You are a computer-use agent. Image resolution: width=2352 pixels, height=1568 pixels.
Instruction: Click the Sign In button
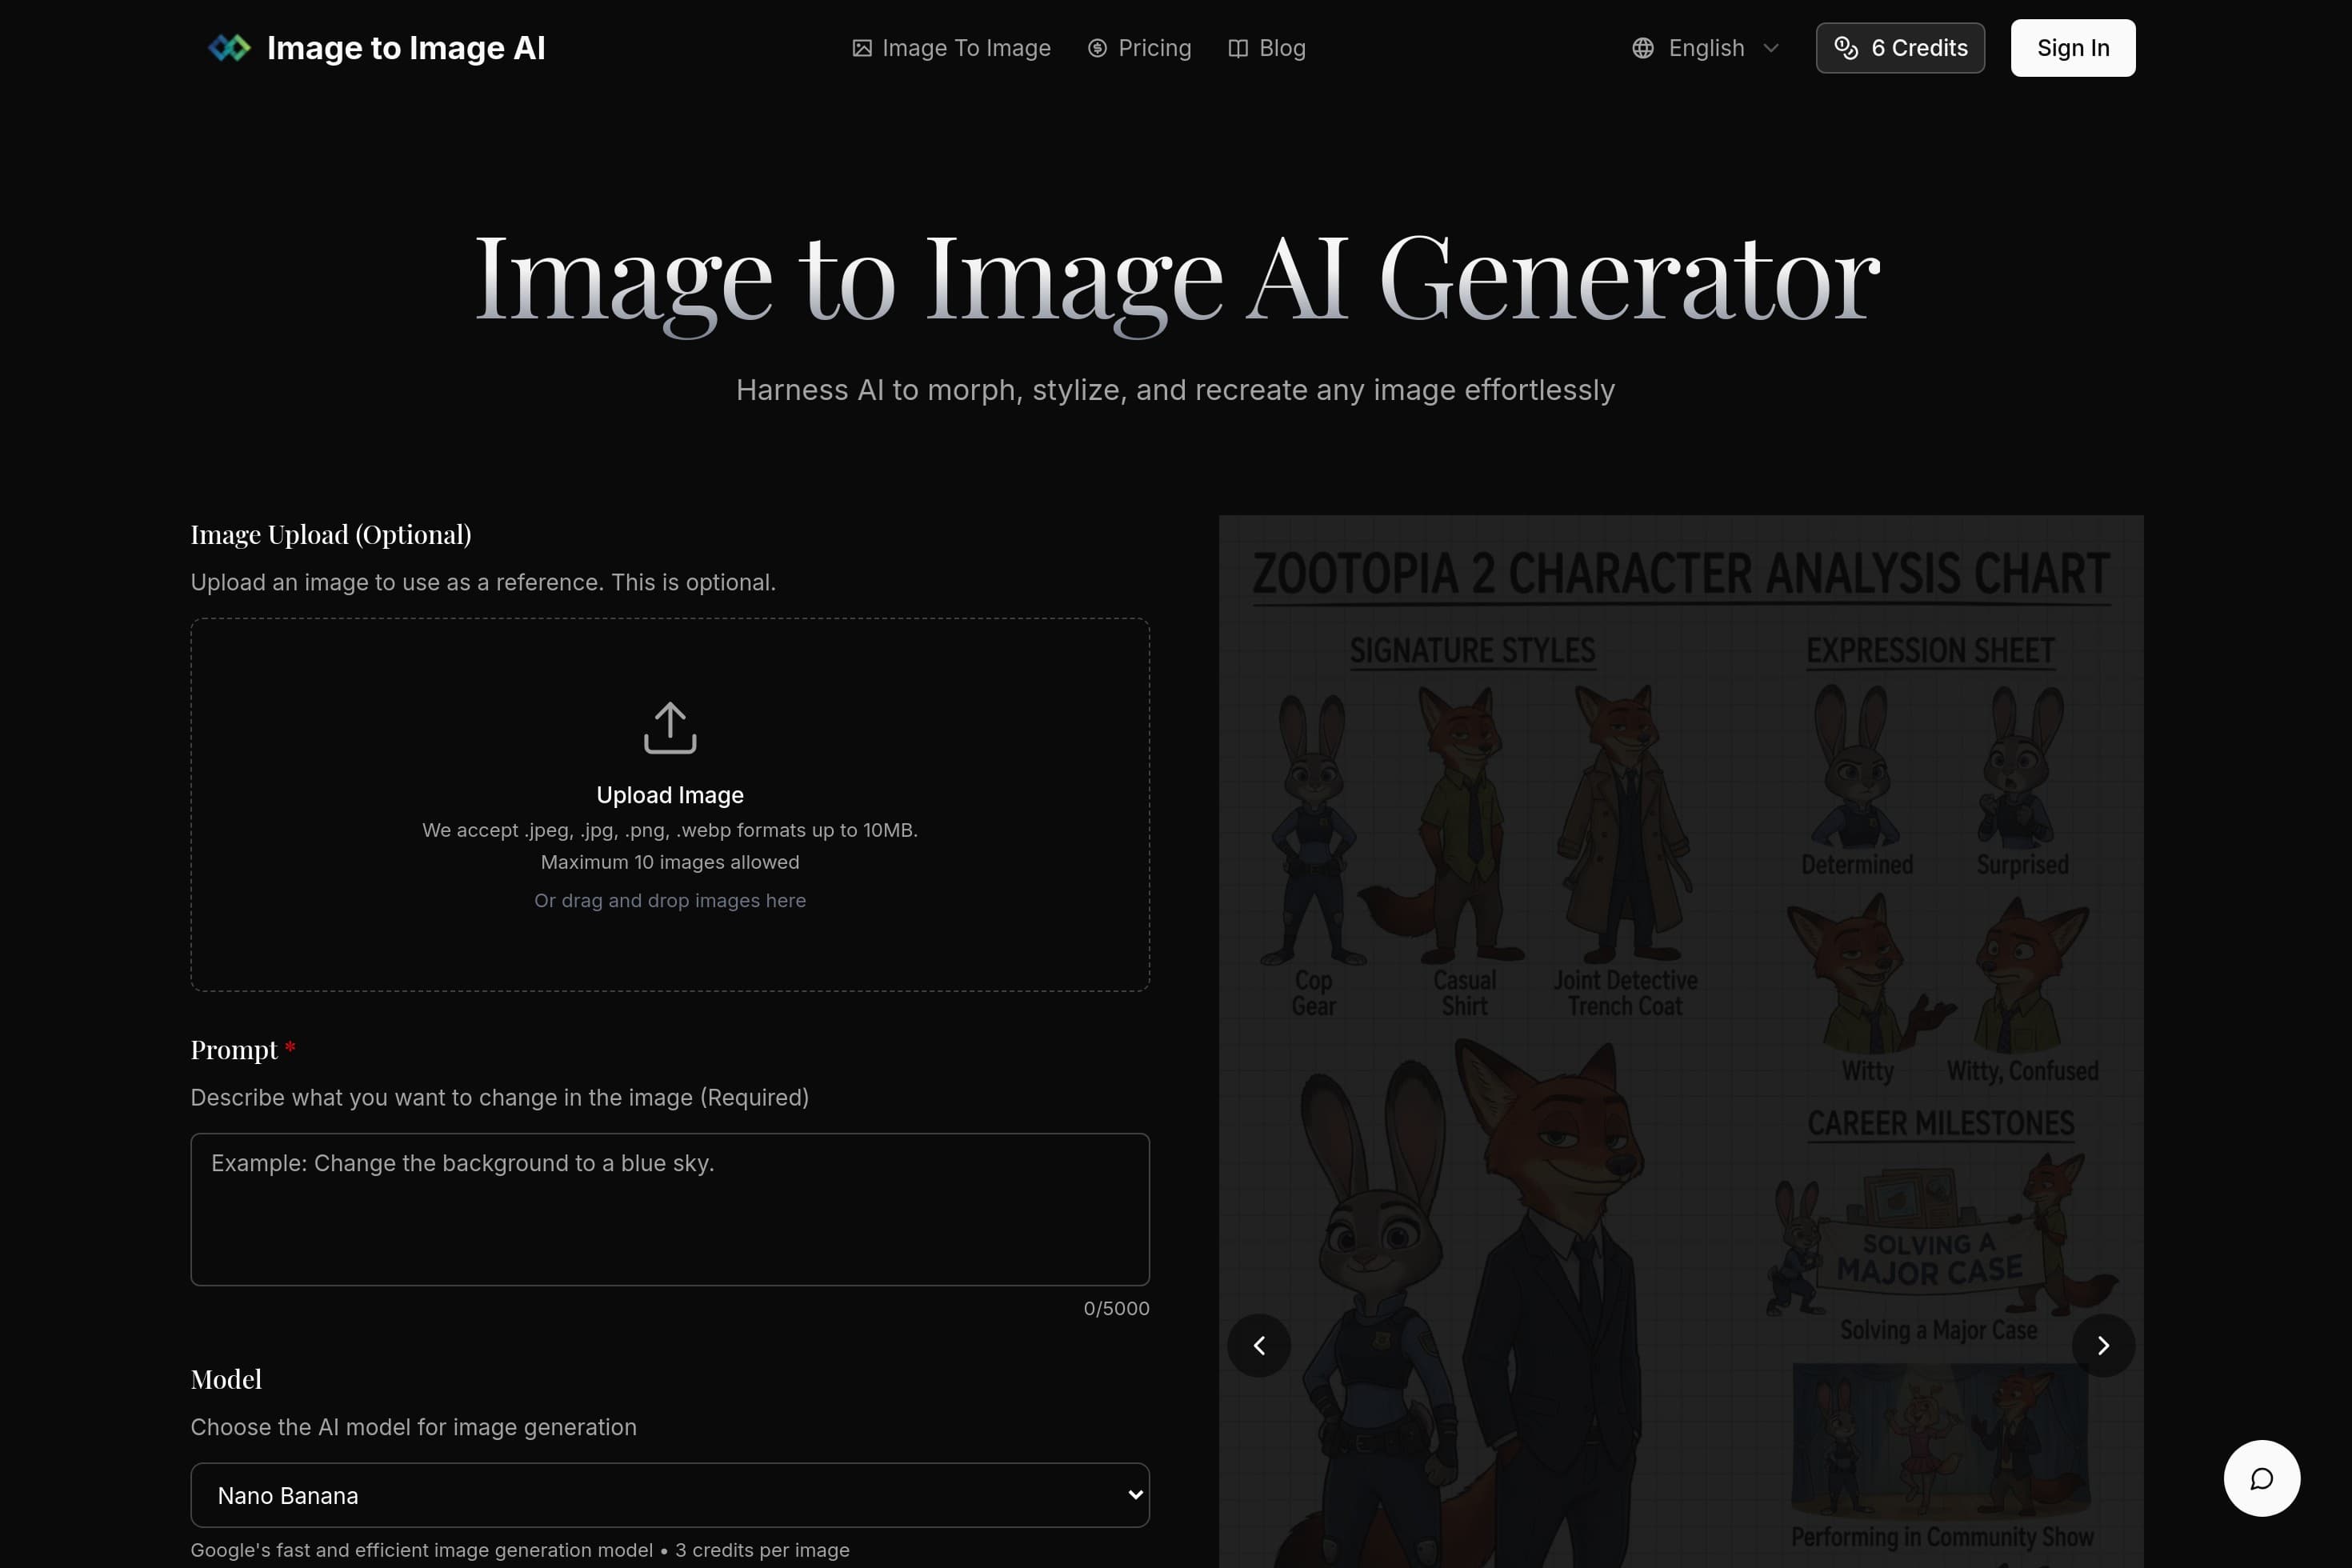(x=2072, y=47)
